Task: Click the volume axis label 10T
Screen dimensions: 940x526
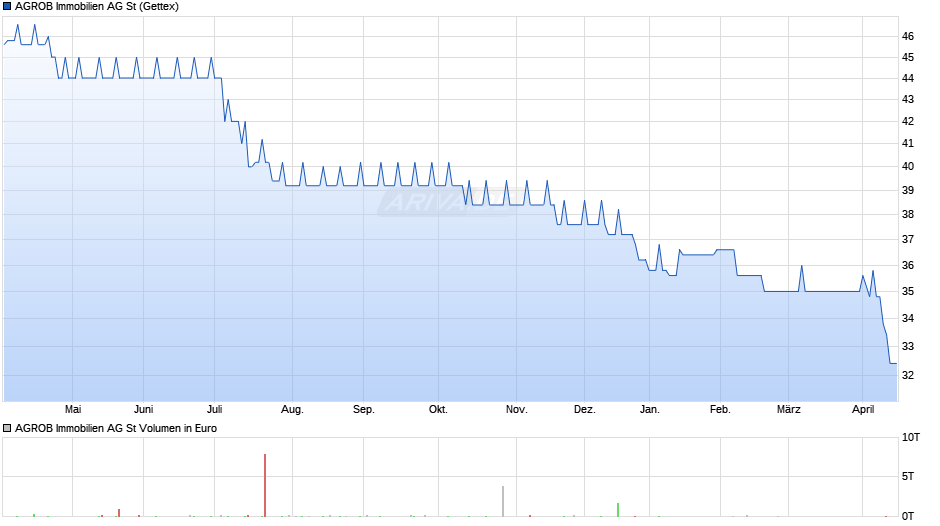Action: click(x=911, y=437)
